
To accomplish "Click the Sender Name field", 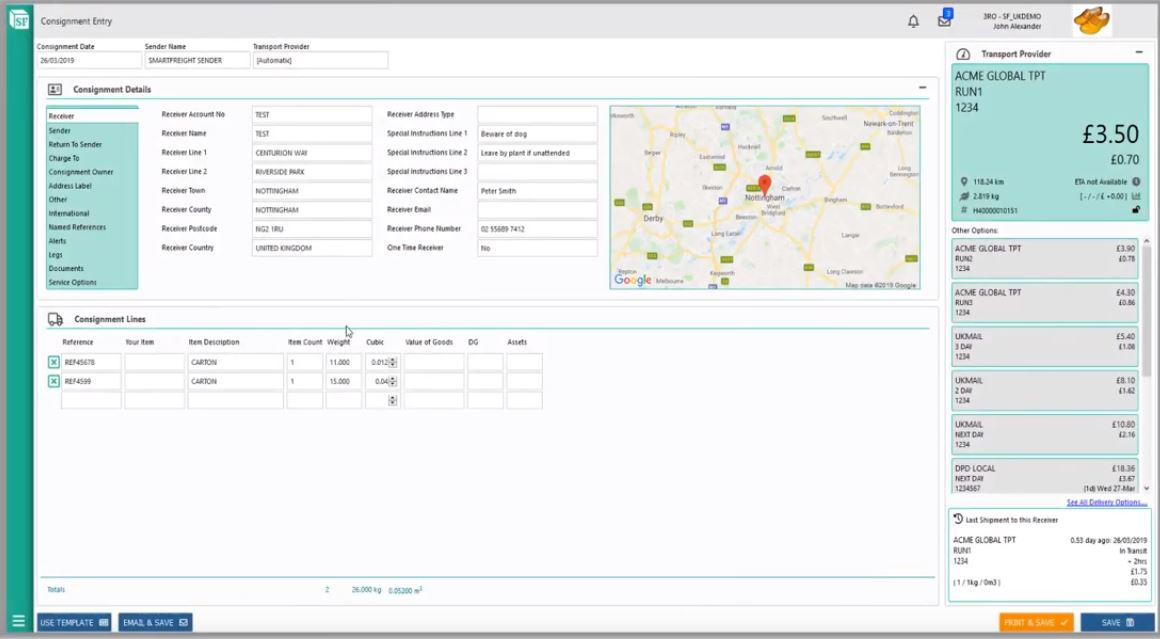I will pos(197,61).
